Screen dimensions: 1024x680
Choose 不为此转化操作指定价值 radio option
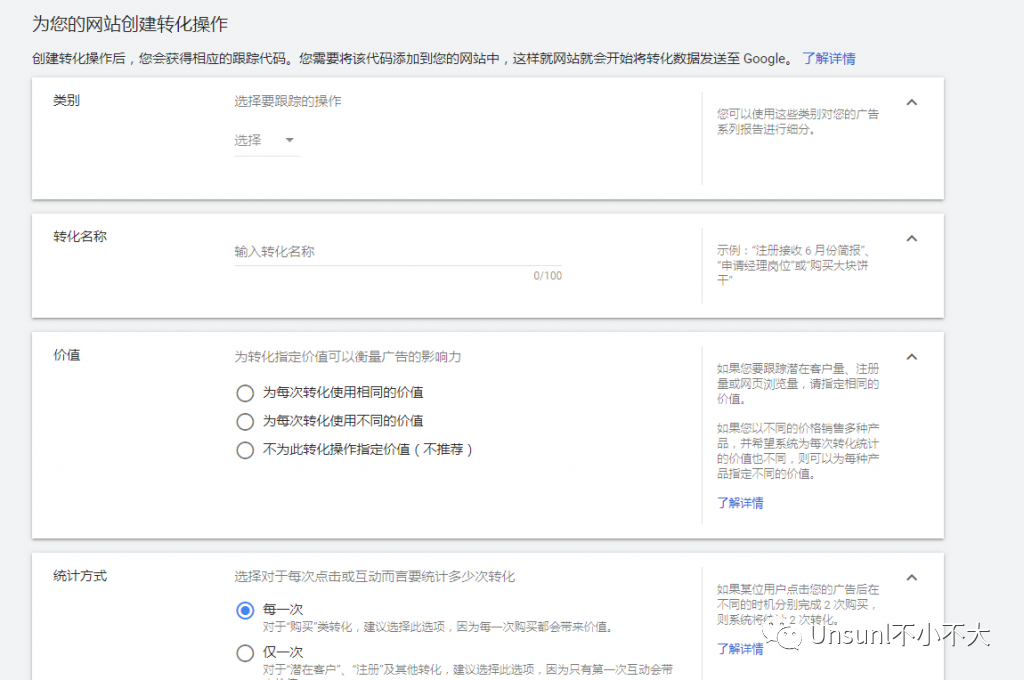pos(245,450)
